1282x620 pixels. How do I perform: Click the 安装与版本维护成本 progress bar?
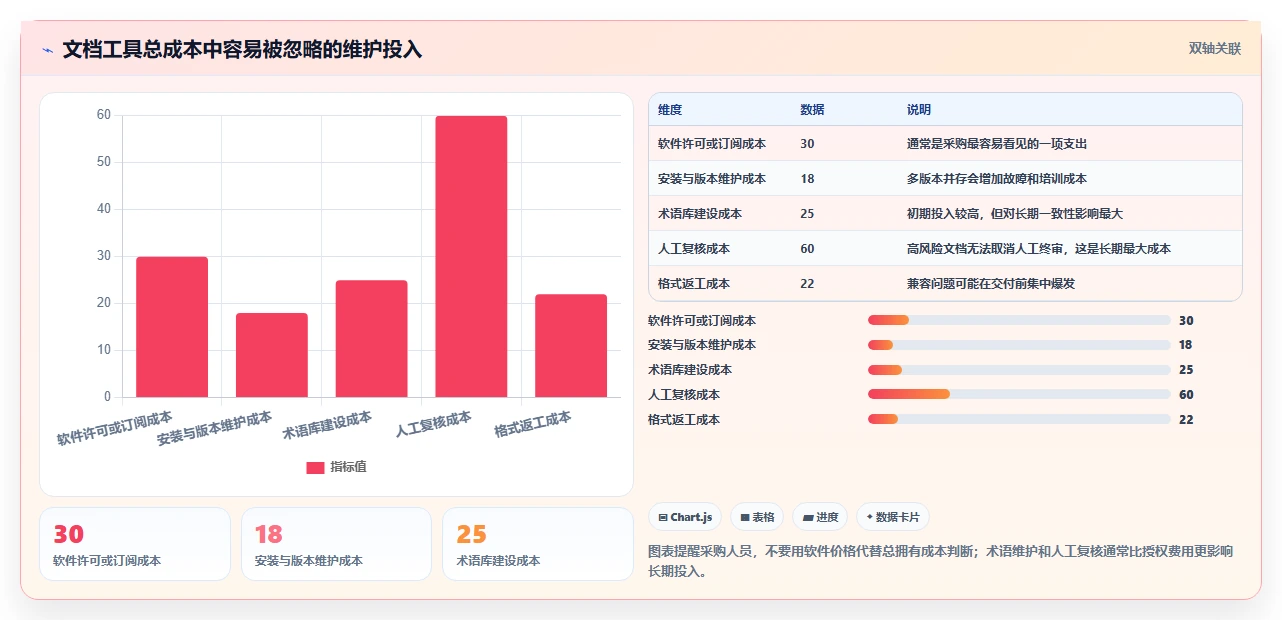point(1019,345)
